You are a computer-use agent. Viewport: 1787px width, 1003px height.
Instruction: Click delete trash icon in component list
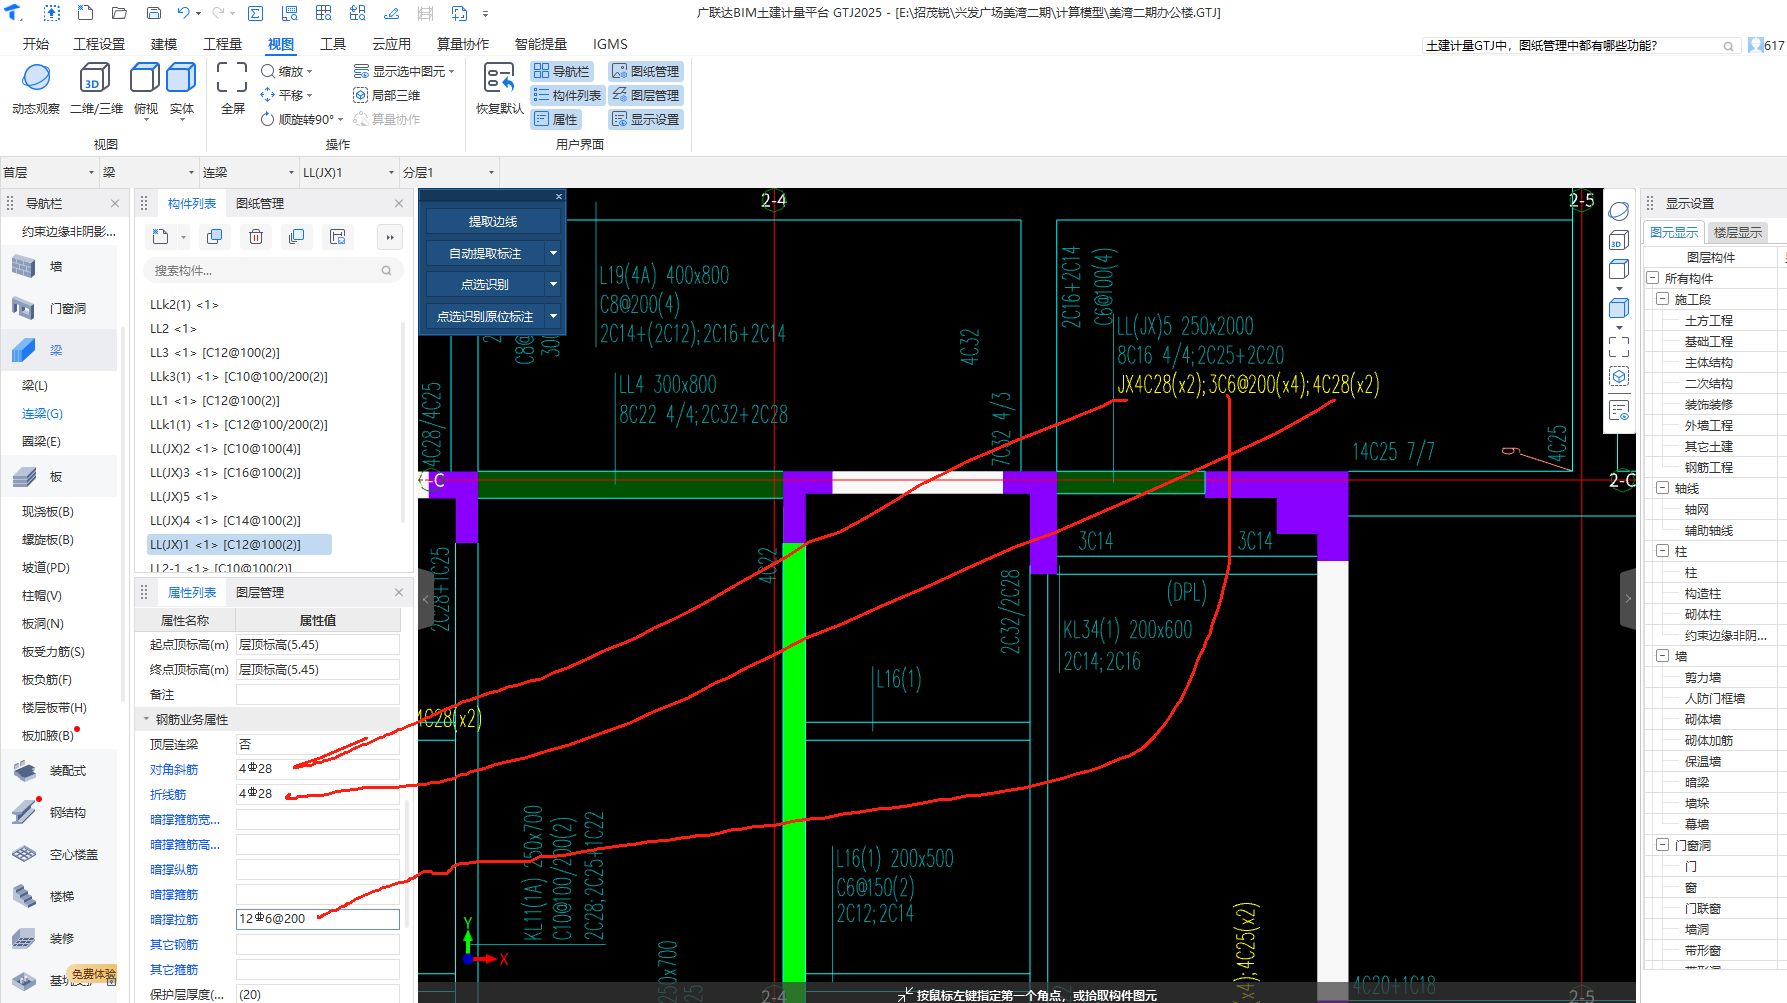pyautogui.click(x=256, y=237)
